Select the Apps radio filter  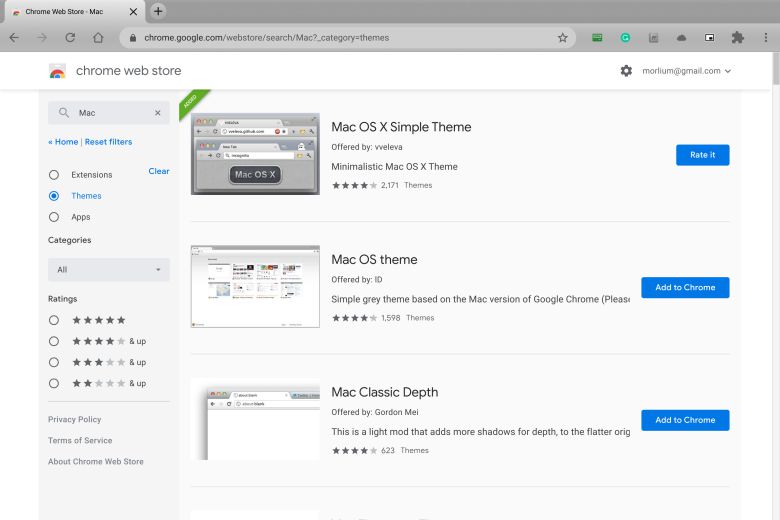[x=54, y=217]
